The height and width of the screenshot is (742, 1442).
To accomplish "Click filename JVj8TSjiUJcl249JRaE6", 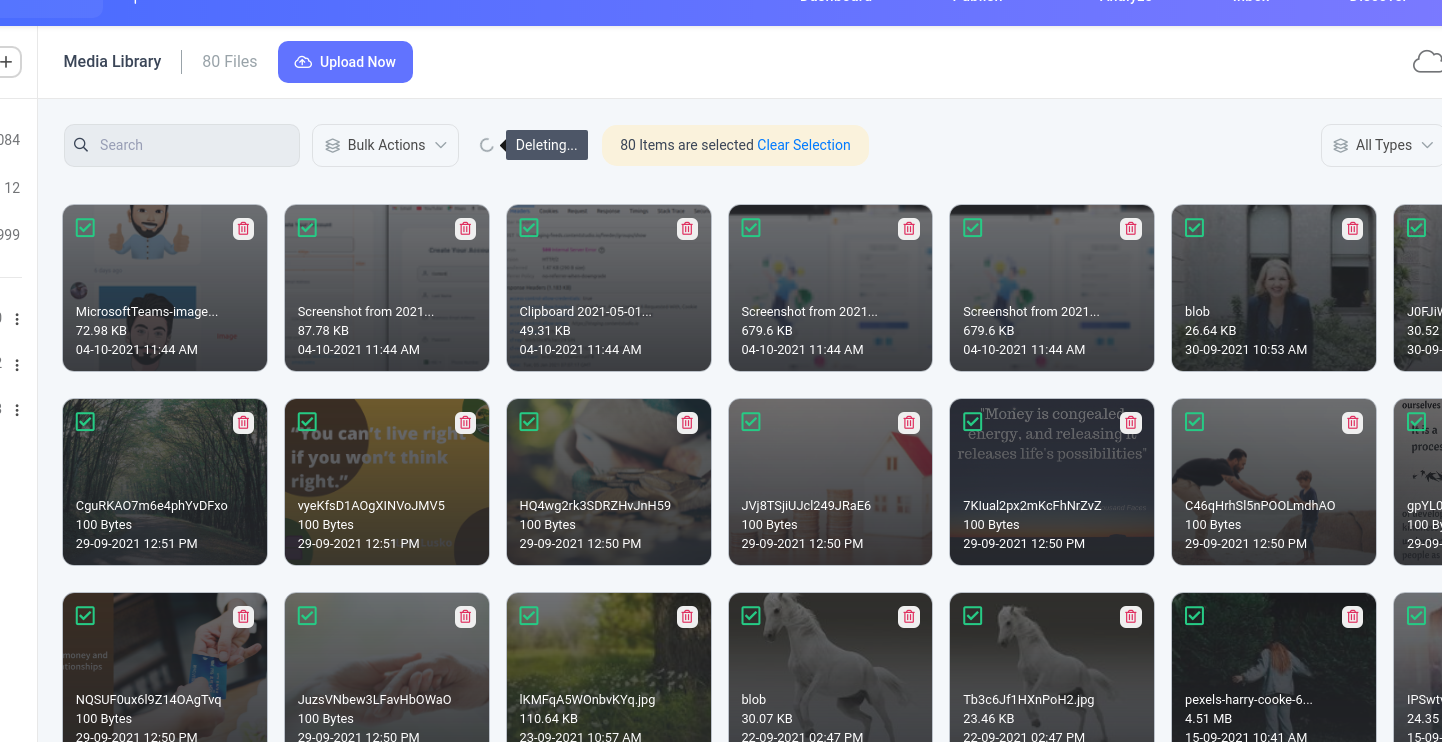I will [x=806, y=506].
